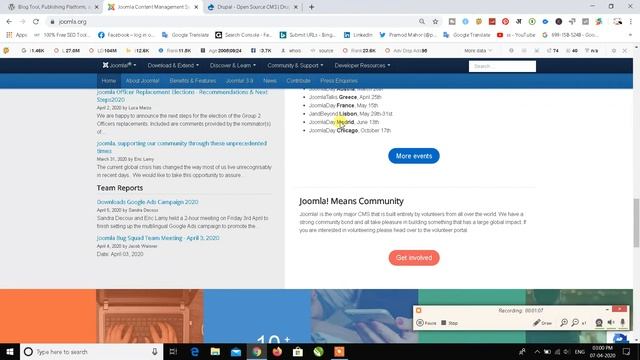This screenshot has width=640, height=360.
Task: Open the Chrome three-dot menu
Action: point(631,22)
